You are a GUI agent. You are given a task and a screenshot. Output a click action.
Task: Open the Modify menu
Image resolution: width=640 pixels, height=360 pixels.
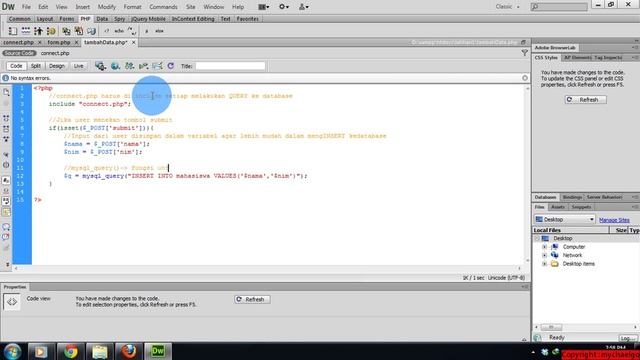click(x=107, y=7)
